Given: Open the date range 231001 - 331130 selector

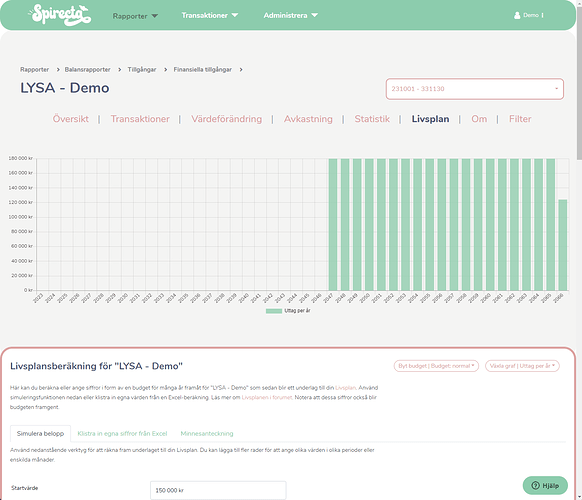Looking at the screenshot, I should click(x=475, y=89).
